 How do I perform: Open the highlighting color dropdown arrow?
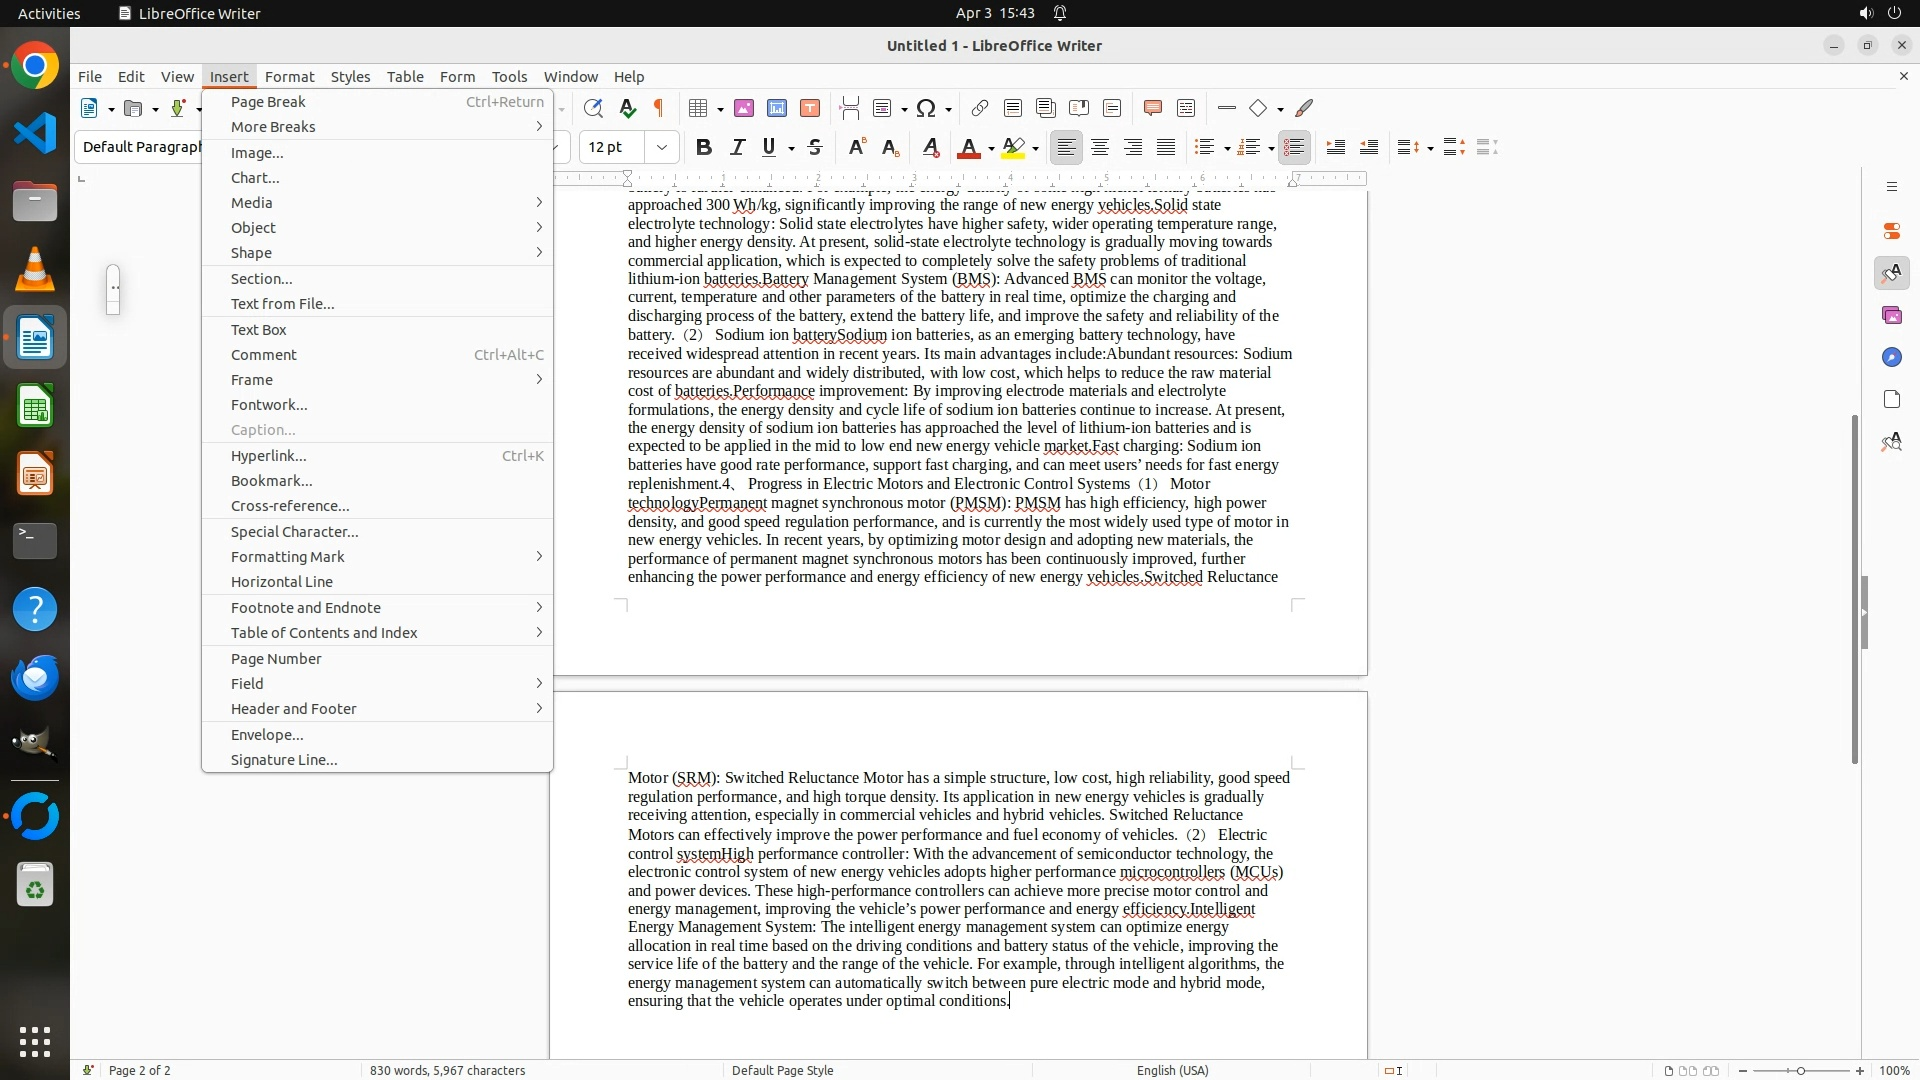click(1036, 149)
